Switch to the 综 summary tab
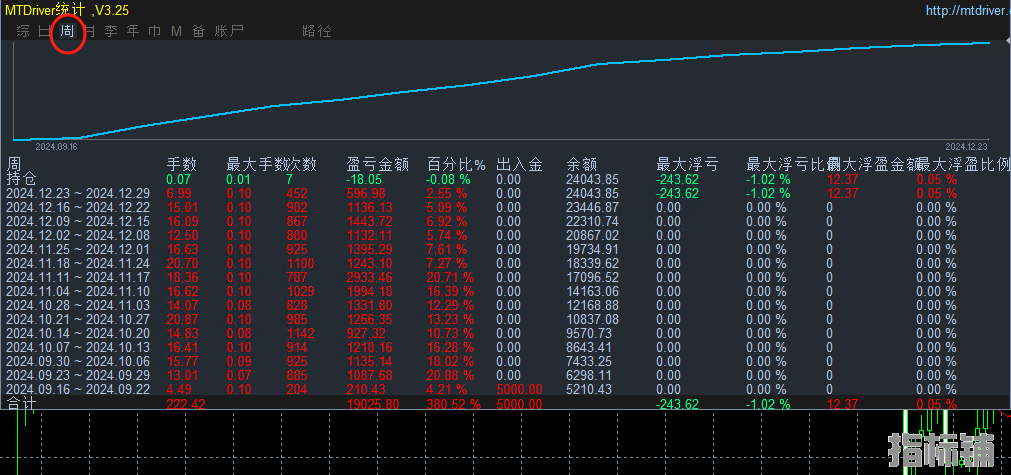 pos(23,31)
